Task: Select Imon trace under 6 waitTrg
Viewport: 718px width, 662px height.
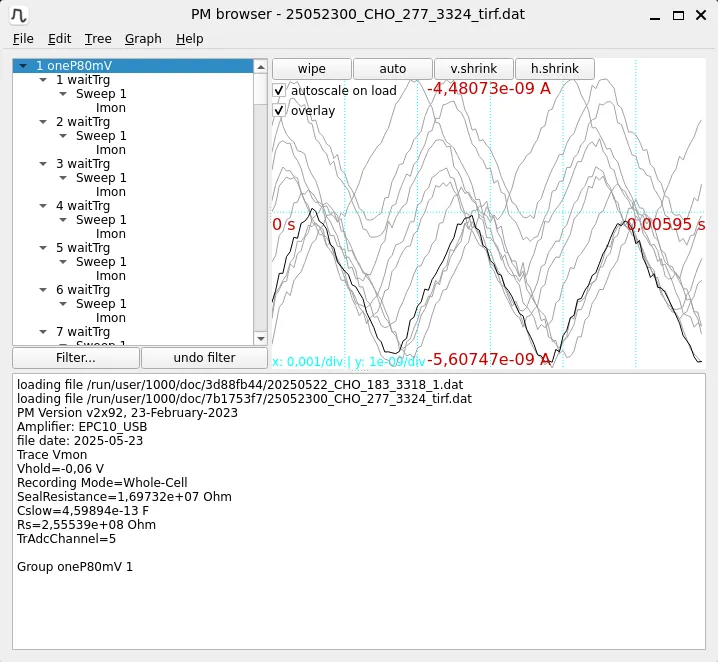Action: (111, 318)
